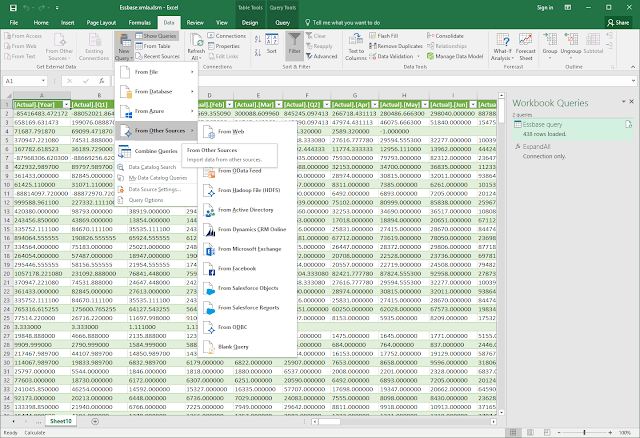Viewport: 640px width, 438px height.
Task: Click the Share button
Action: [x=618, y=22]
